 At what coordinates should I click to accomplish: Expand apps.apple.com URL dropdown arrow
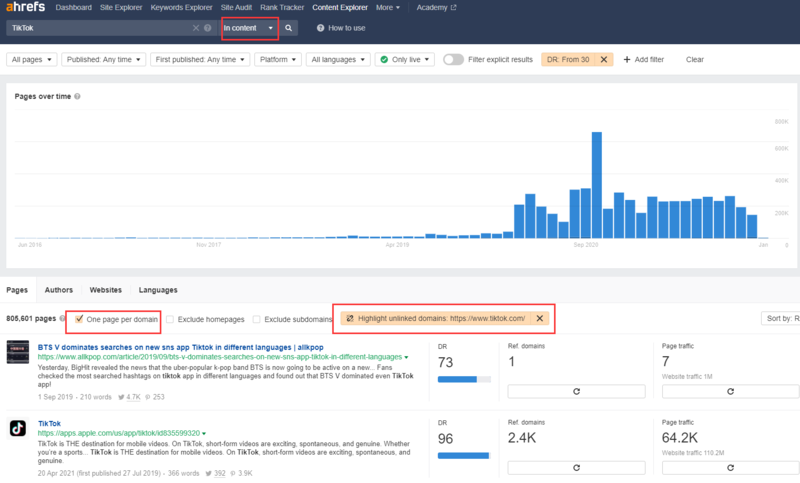(x=204, y=434)
